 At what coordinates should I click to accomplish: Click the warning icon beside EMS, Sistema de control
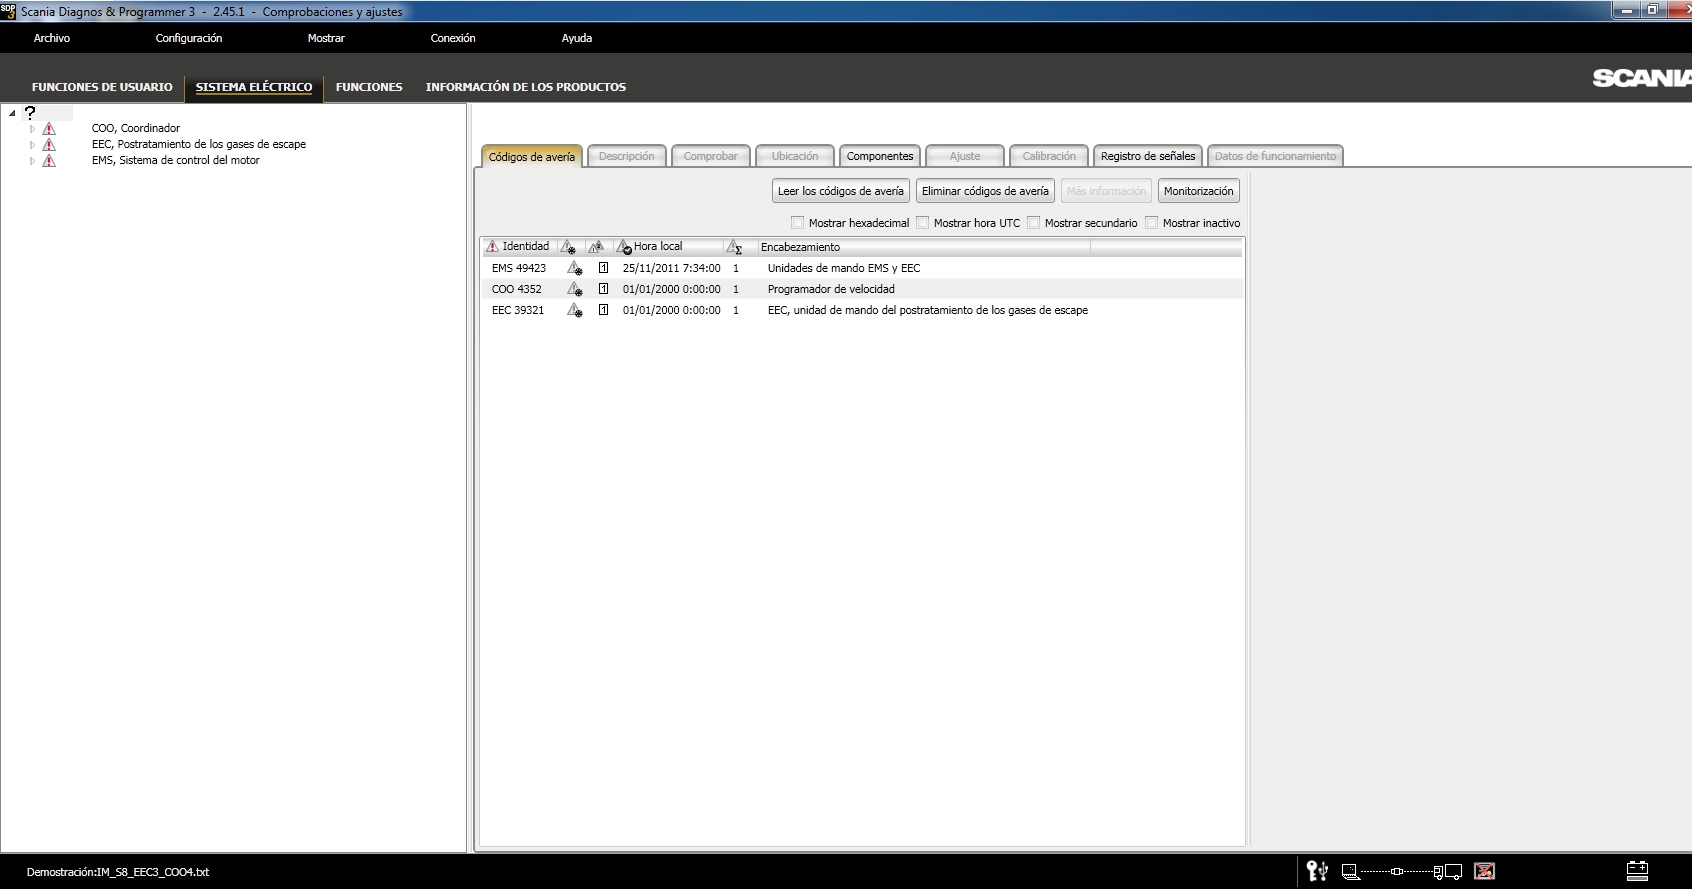(49, 161)
